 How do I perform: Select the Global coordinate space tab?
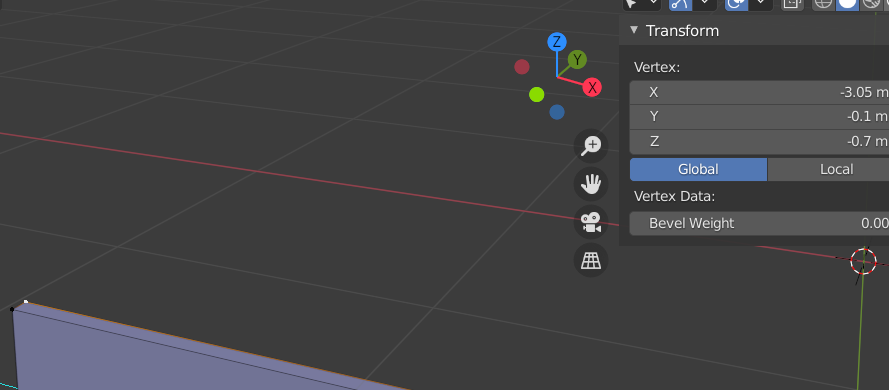[698, 169]
